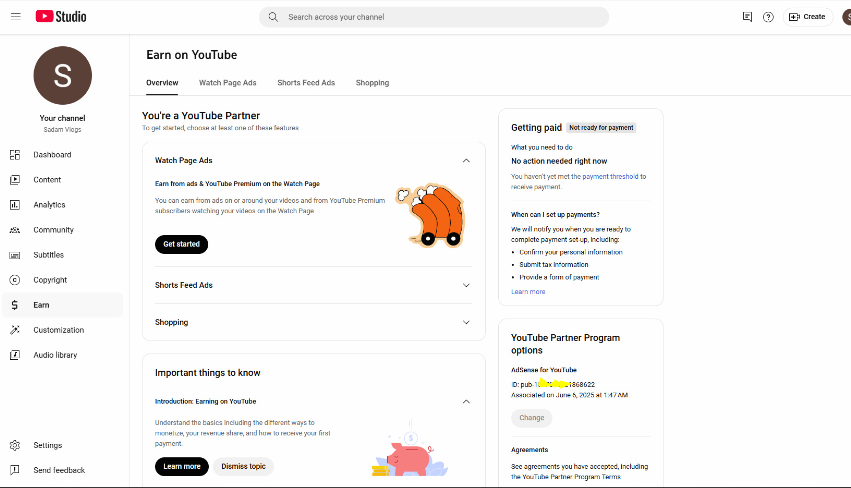Expand the Shorts Feed Ads section
This screenshot has height=488, width=851.
(x=466, y=286)
